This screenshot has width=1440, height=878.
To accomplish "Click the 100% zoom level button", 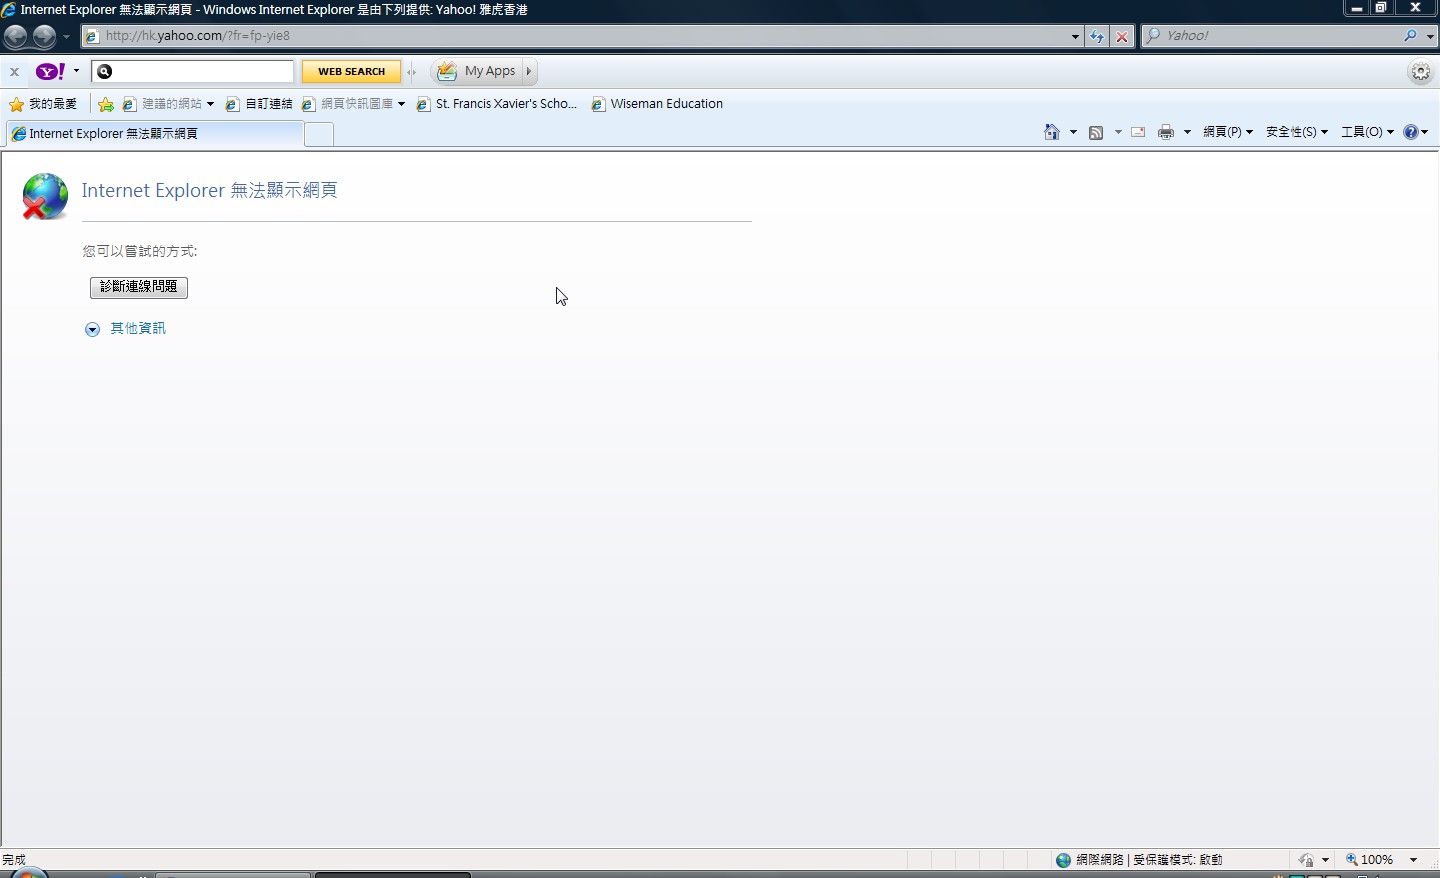I will click(x=1370, y=860).
